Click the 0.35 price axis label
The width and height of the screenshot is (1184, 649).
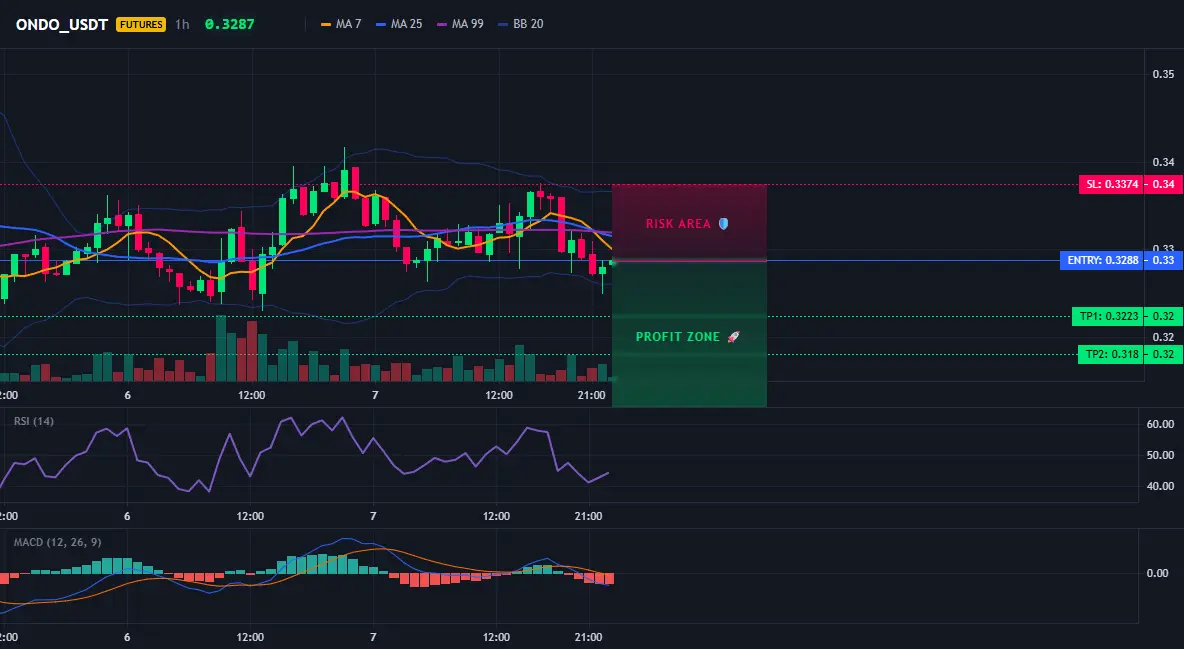[1163, 74]
